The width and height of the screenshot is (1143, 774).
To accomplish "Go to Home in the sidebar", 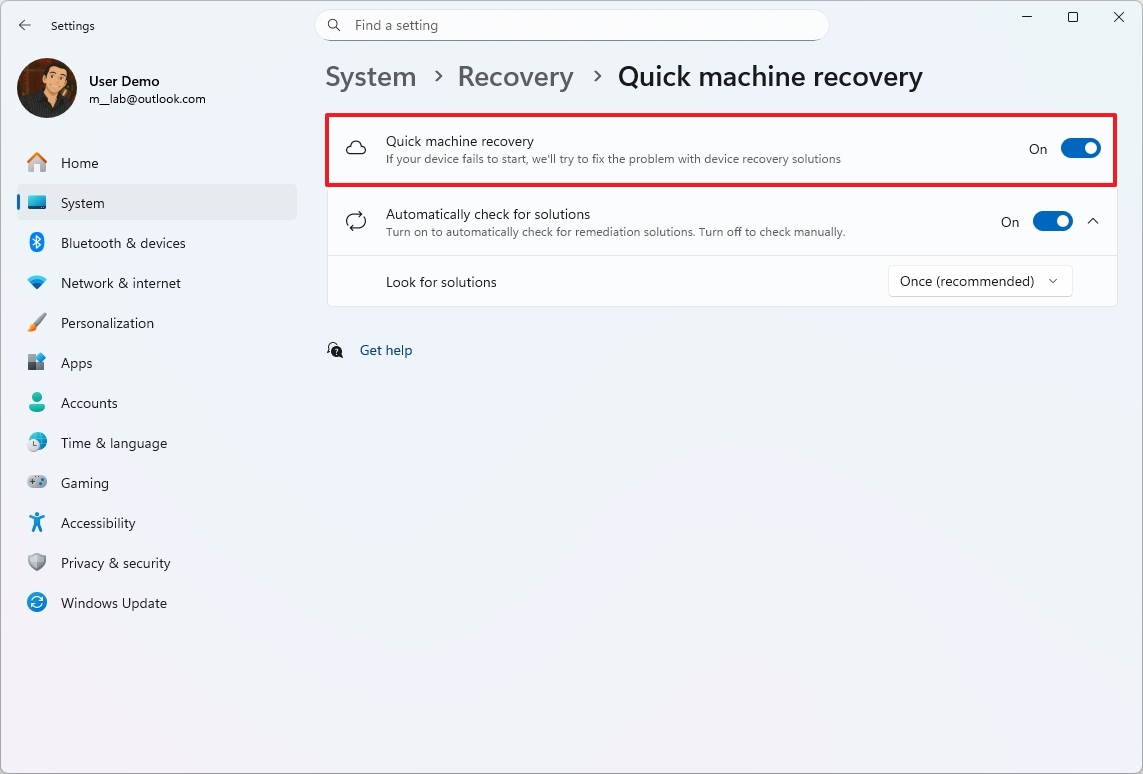I will tap(80, 162).
